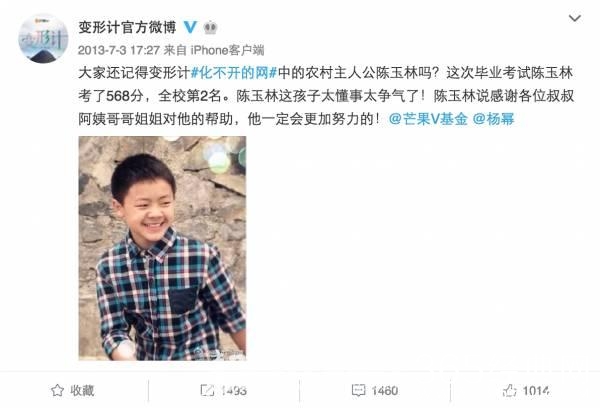600x408 pixels.
Task: Click the 变形计 profile avatar
Action: [x=43, y=39]
